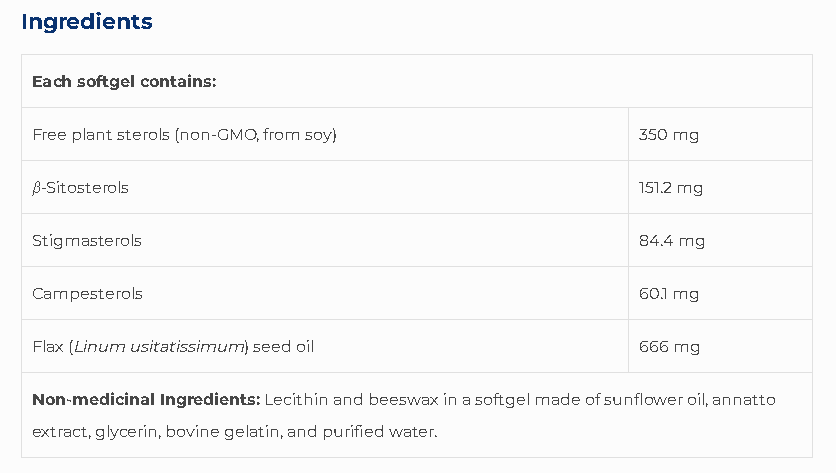Screen dimensions: 836x473
Task: Click the 'Each softgel contains:' header
Action: [x=124, y=81]
